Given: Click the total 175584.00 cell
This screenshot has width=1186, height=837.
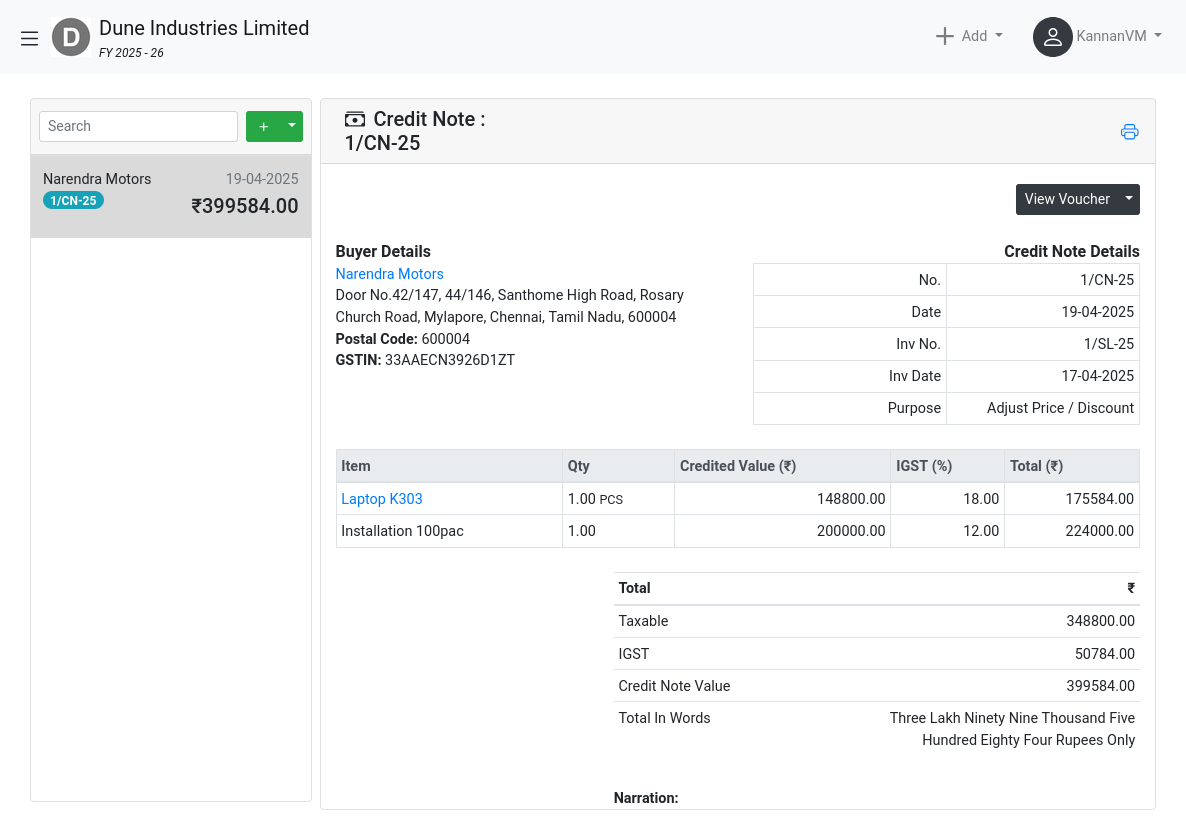Looking at the screenshot, I should pyautogui.click(x=1072, y=499).
